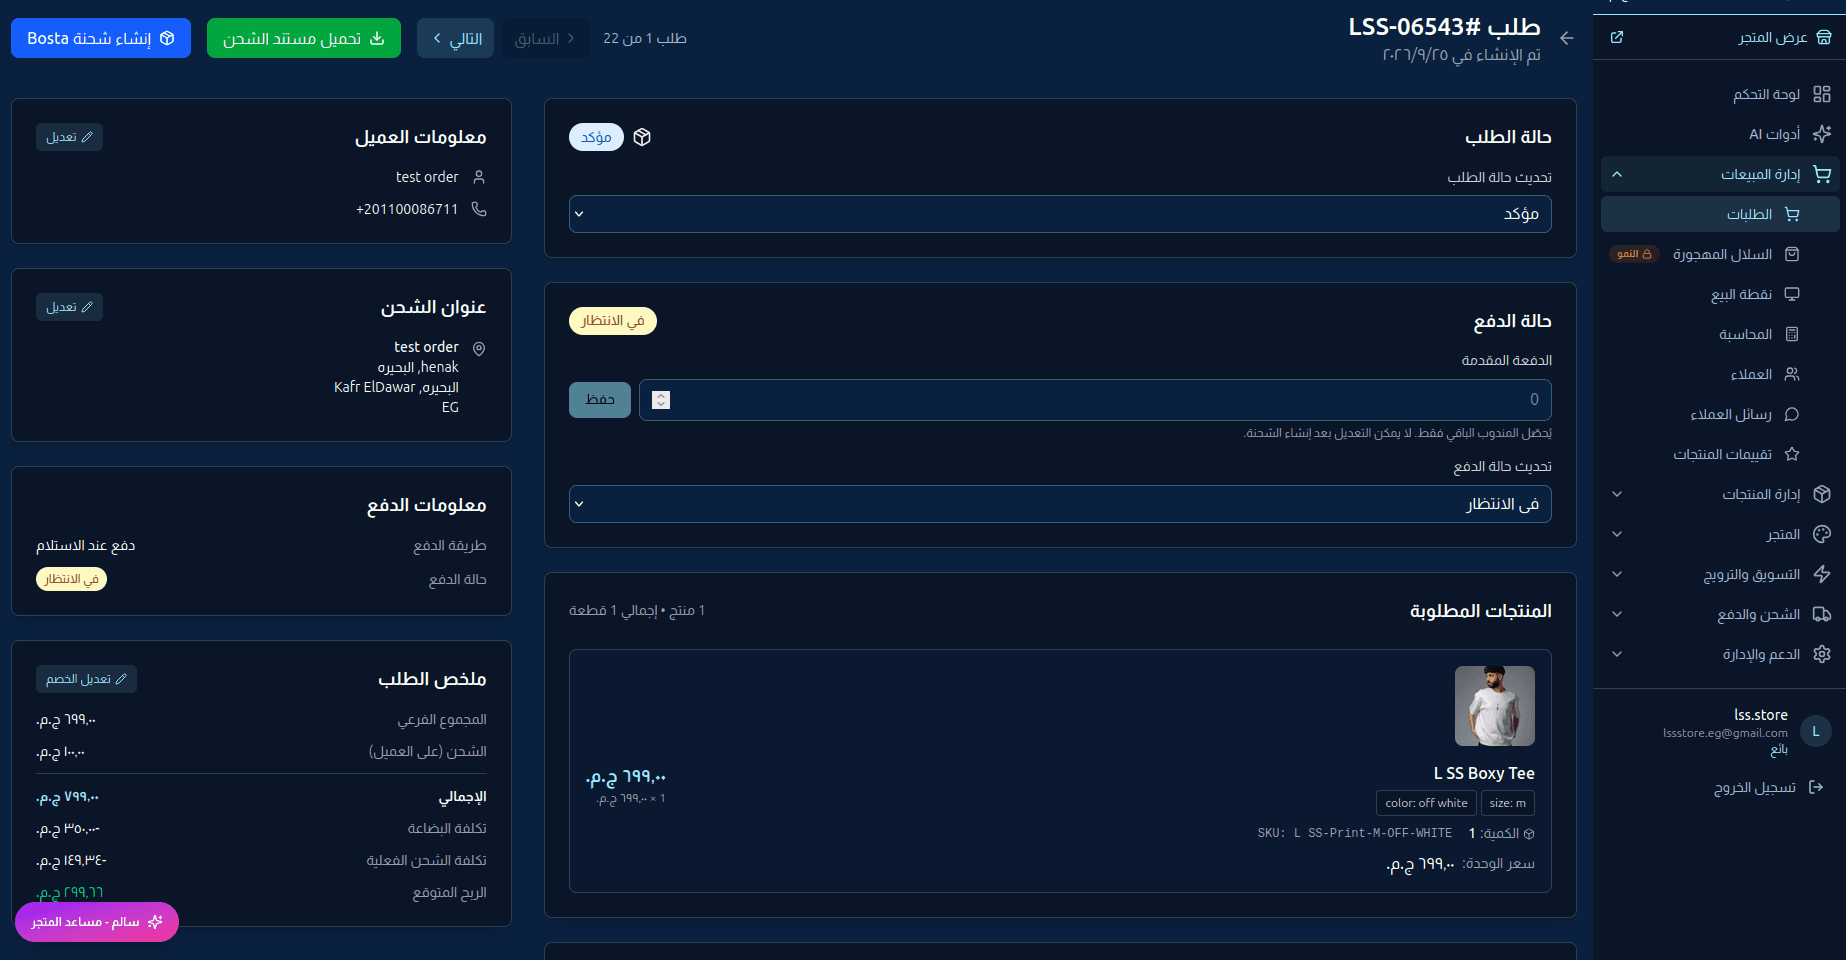The width and height of the screenshot is (1846, 960).
Task: Click the calculator icon beside المحاسبة
Action: pos(1792,334)
